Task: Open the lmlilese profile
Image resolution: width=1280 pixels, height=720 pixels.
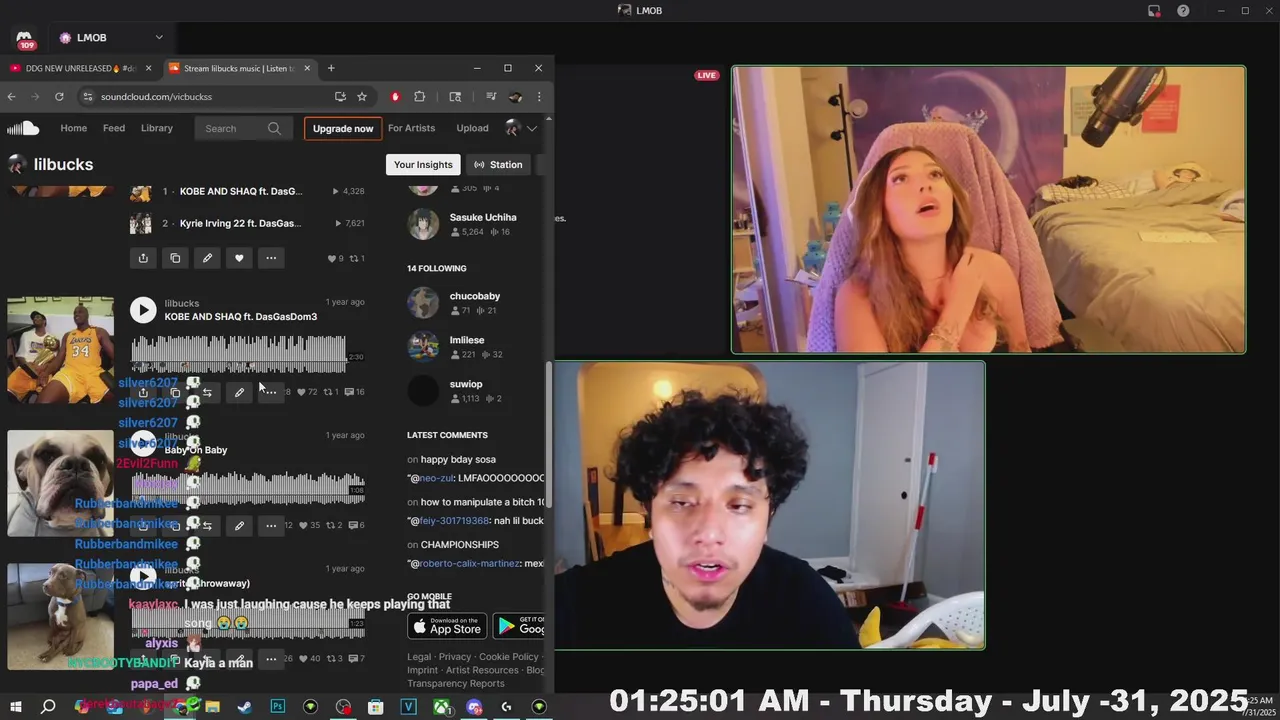Action: [x=467, y=340]
